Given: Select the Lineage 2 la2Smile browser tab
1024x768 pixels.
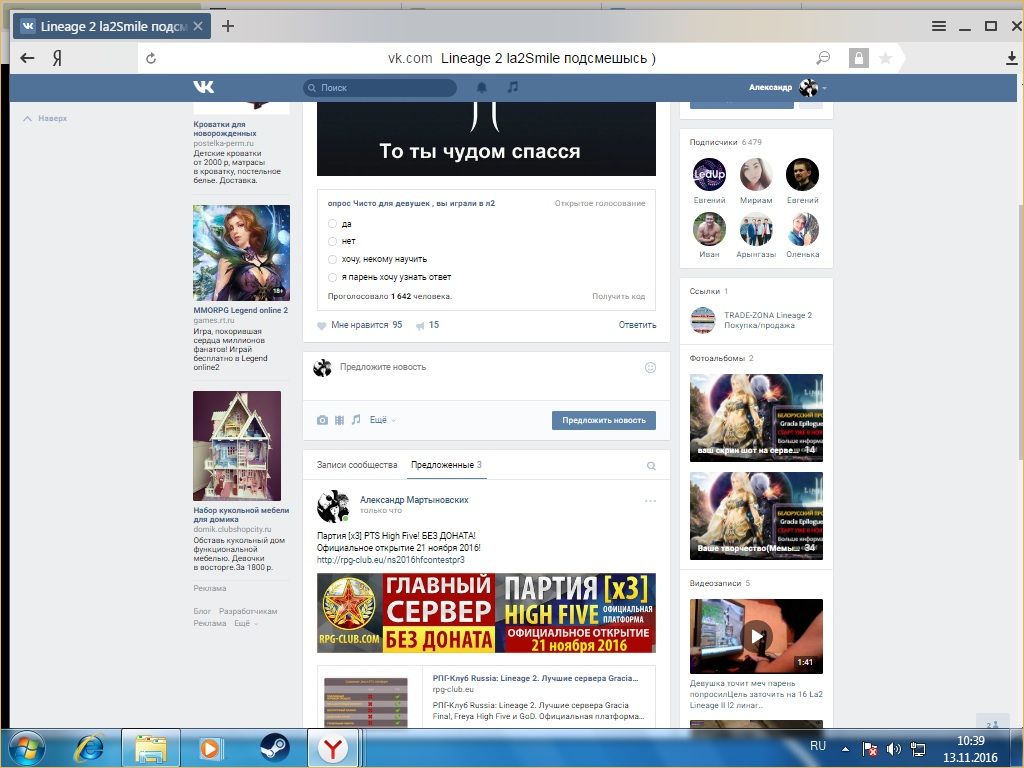Looking at the screenshot, I should 112,26.
